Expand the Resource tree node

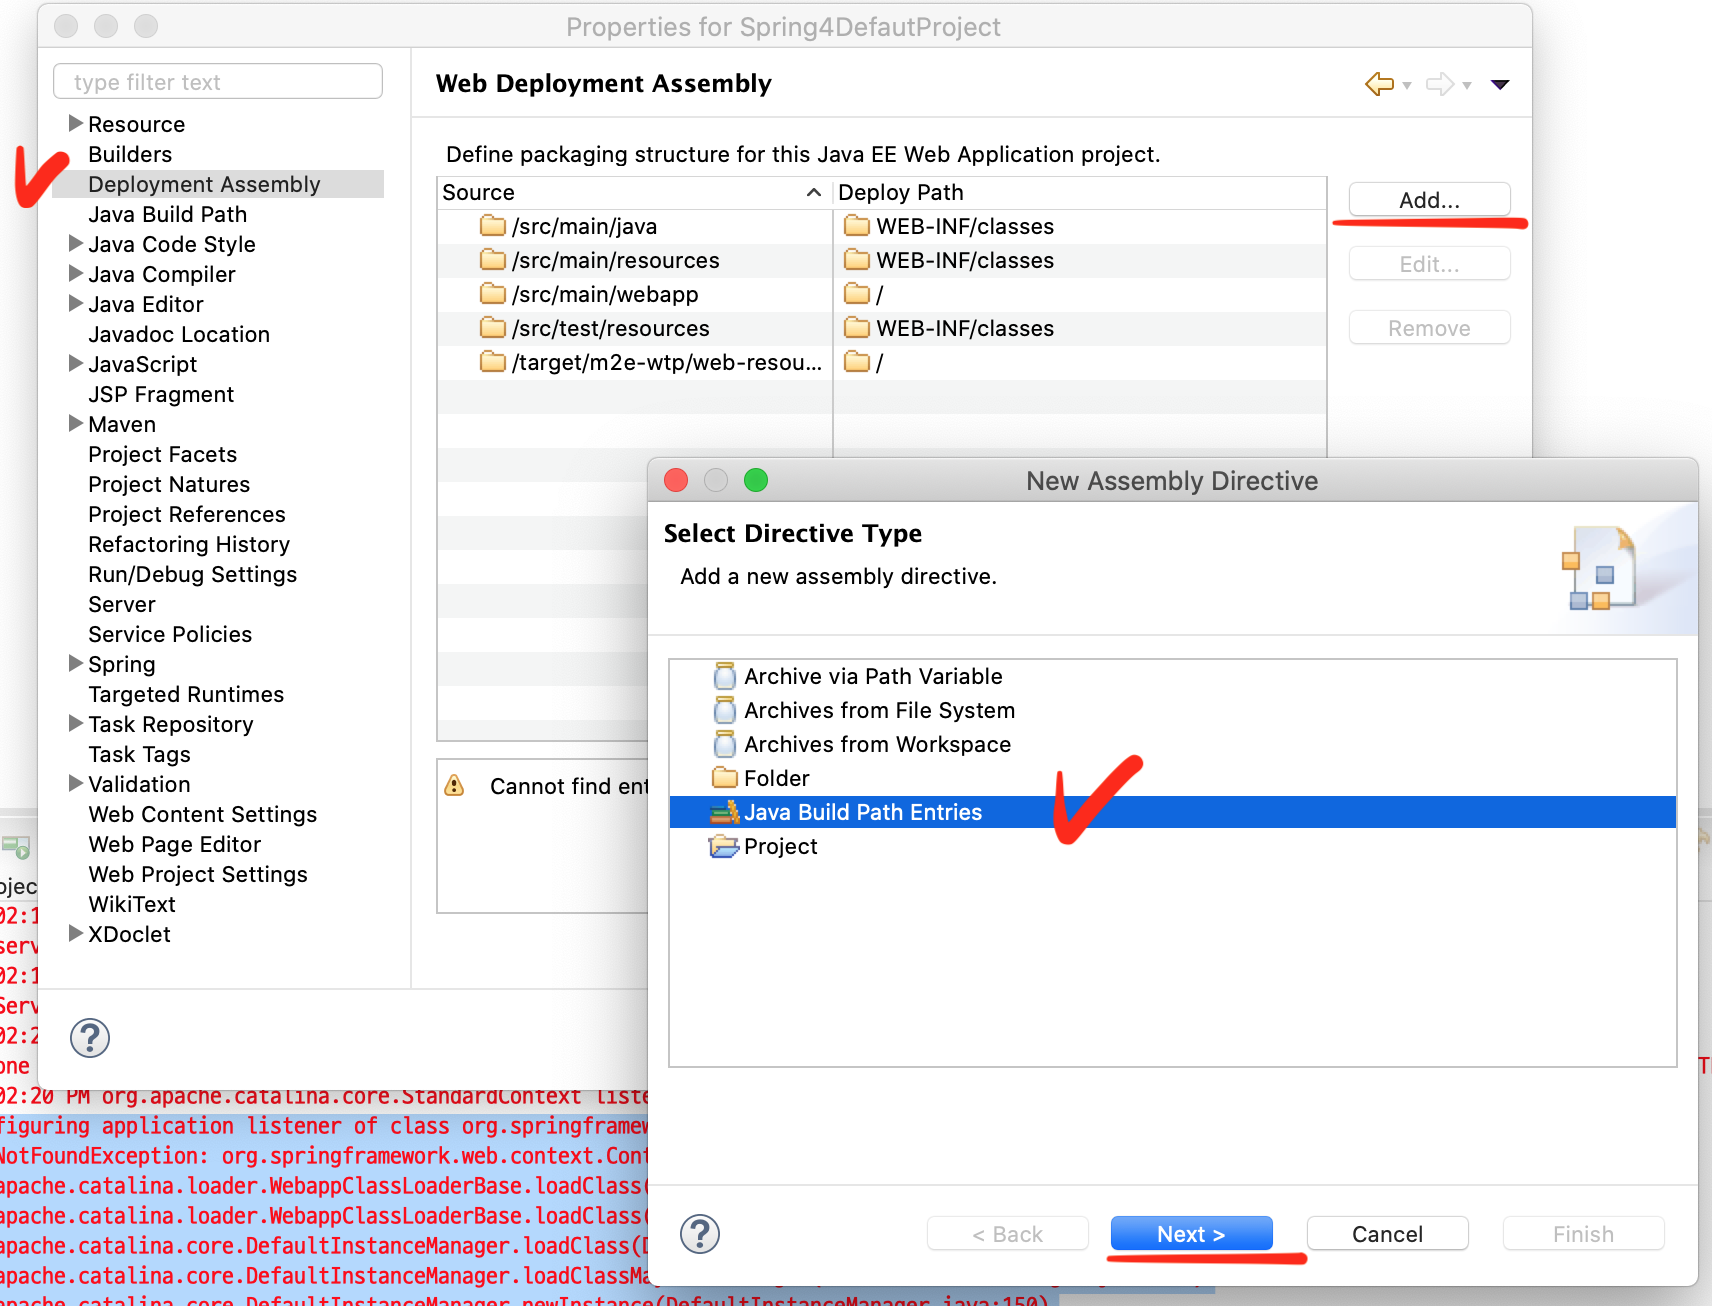(75, 123)
